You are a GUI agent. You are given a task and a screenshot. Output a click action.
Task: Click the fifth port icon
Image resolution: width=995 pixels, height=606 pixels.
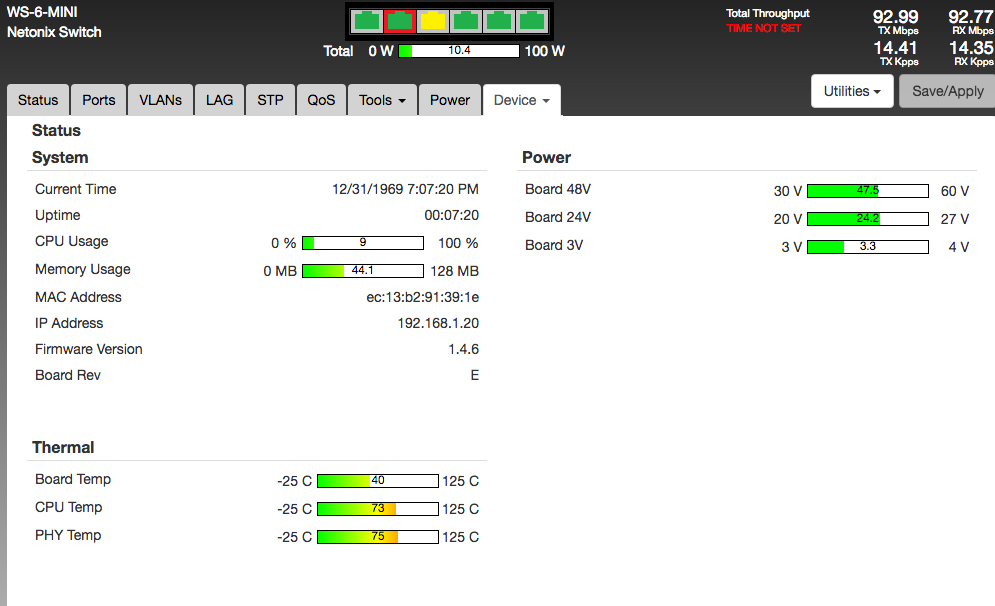pyautogui.click(x=498, y=20)
